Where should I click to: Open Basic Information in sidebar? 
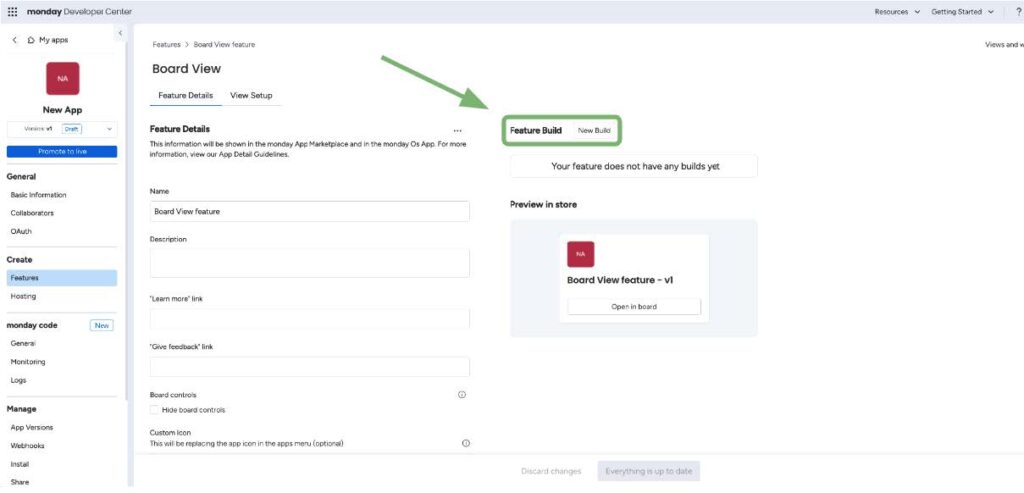tap(39, 195)
